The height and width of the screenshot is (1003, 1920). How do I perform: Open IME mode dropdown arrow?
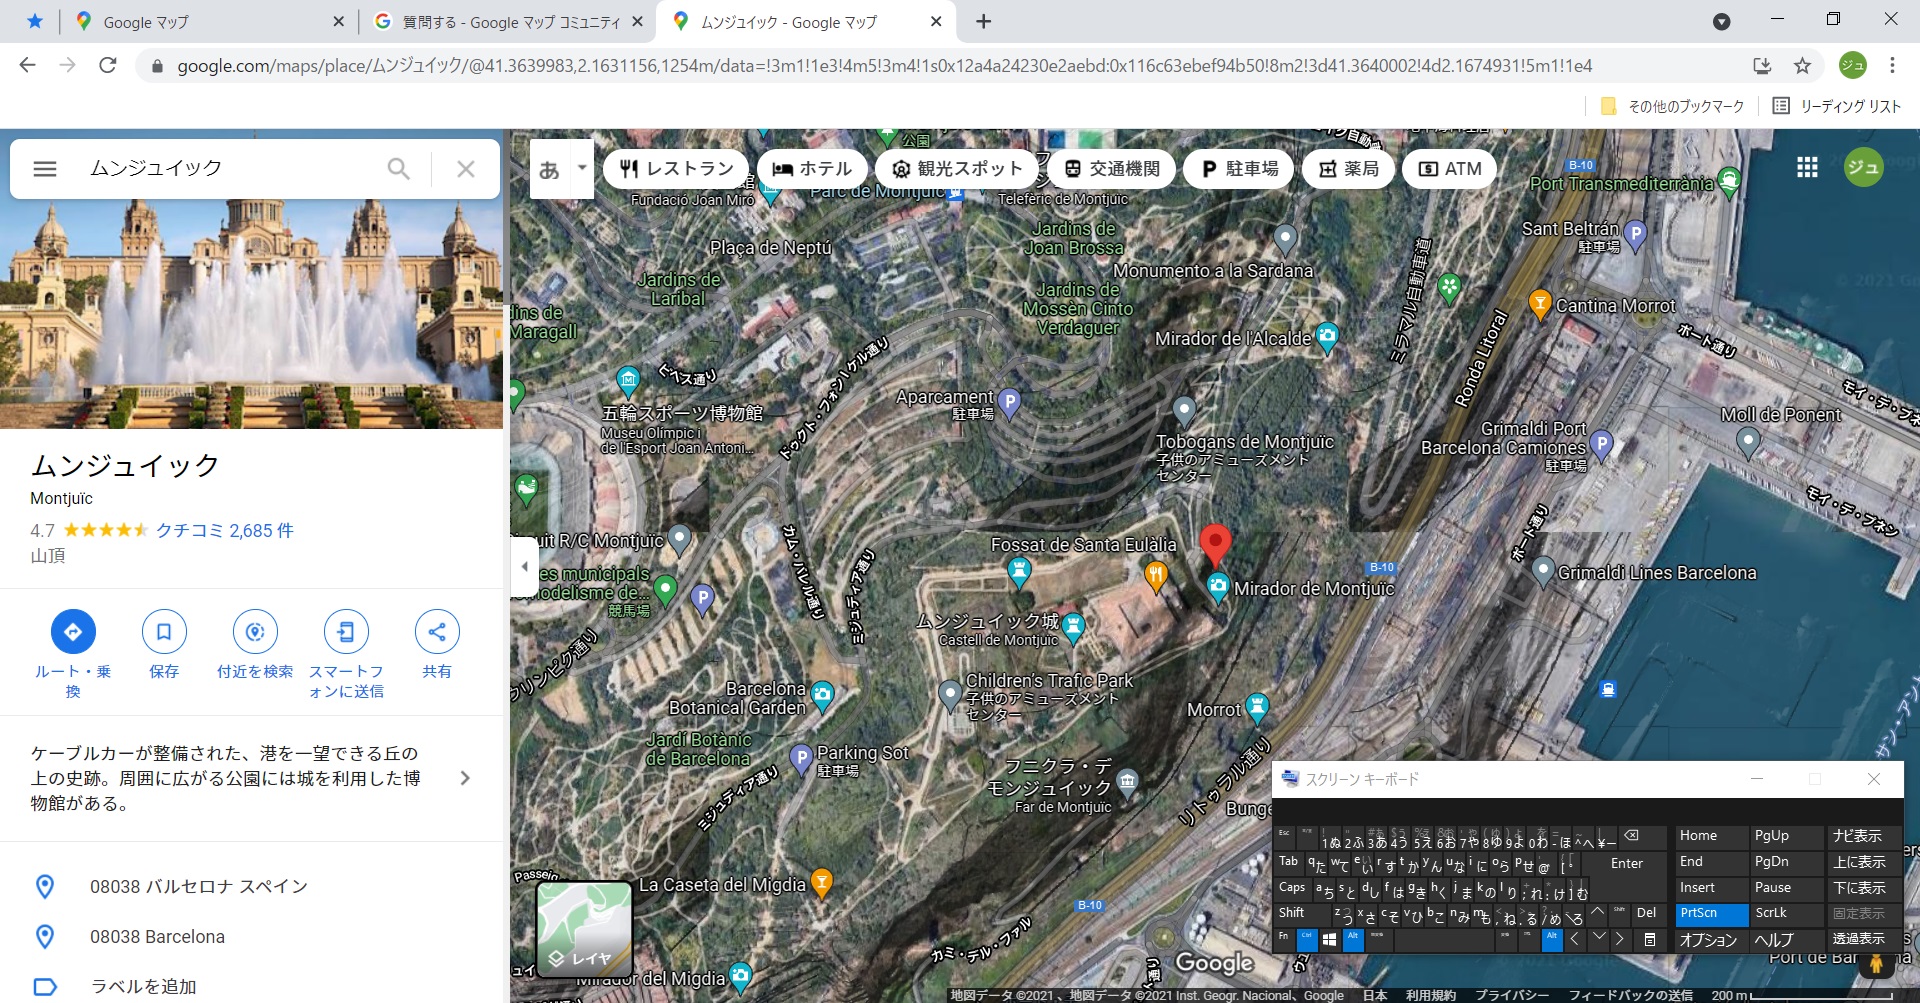coord(582,169)
